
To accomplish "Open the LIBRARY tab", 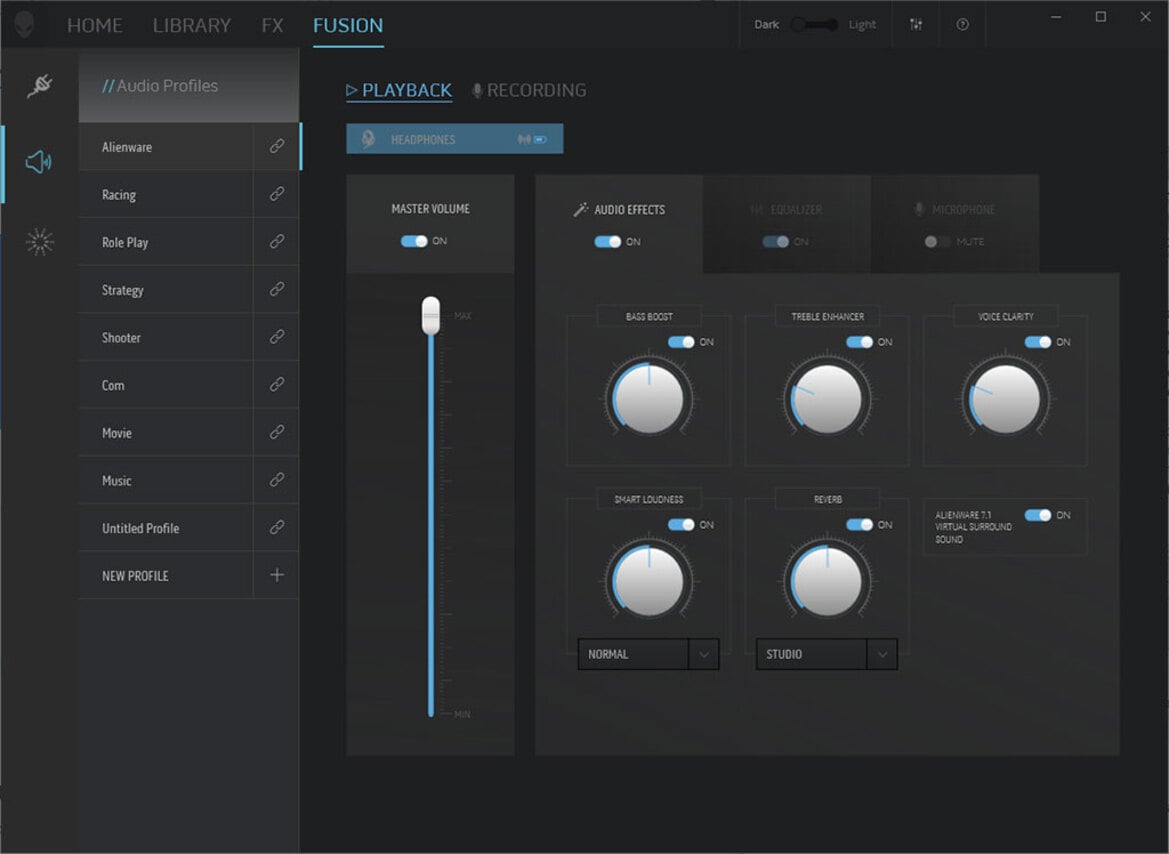I will [x=192, y=25].
